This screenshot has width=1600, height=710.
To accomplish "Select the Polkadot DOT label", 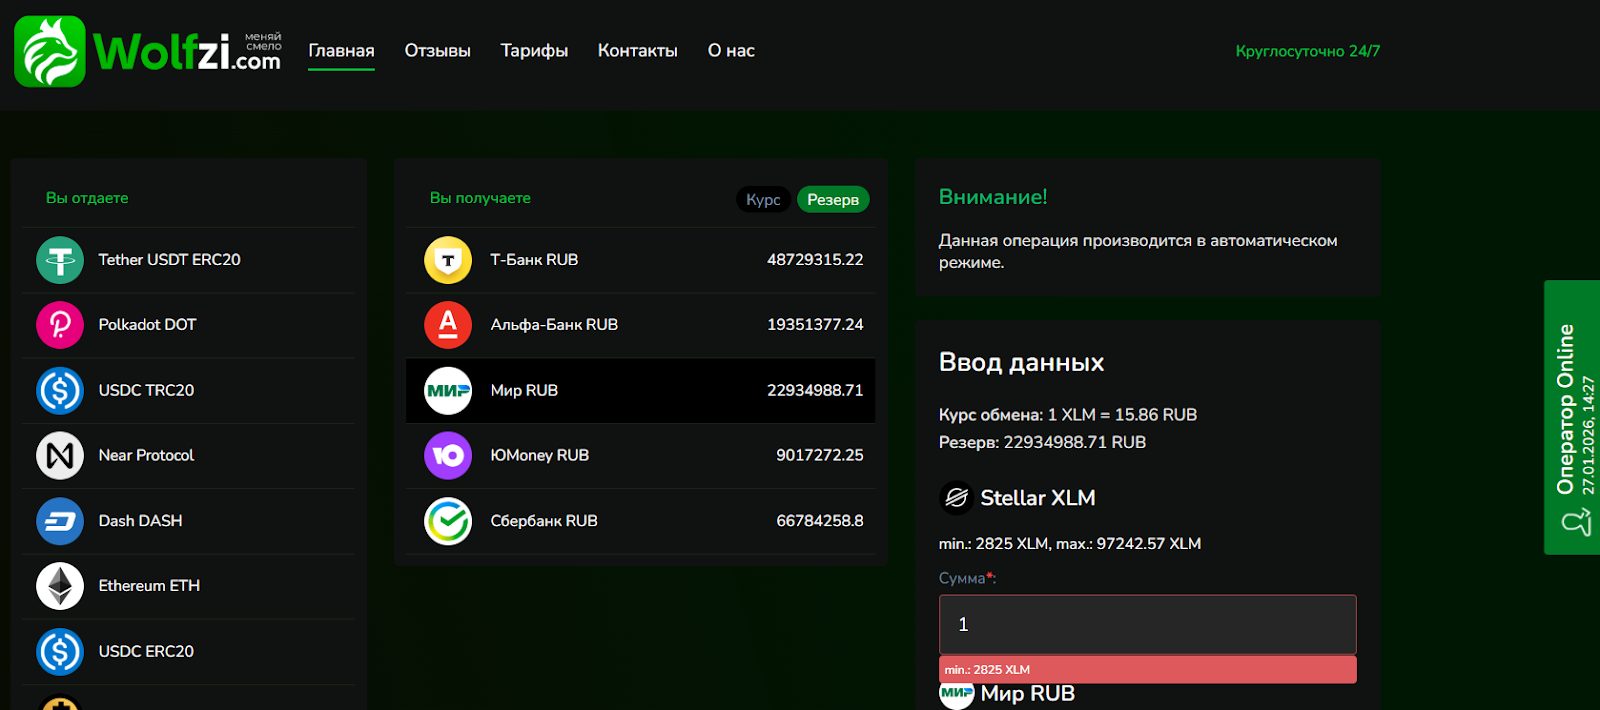I will [147, 325].
